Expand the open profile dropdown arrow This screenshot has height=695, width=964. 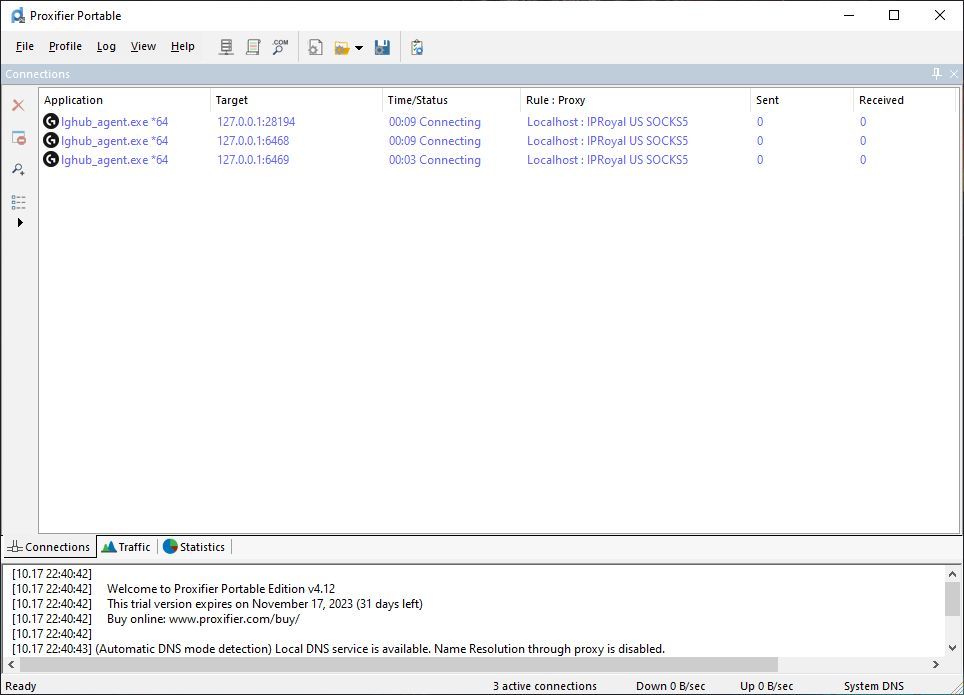[x=359, y=48]
